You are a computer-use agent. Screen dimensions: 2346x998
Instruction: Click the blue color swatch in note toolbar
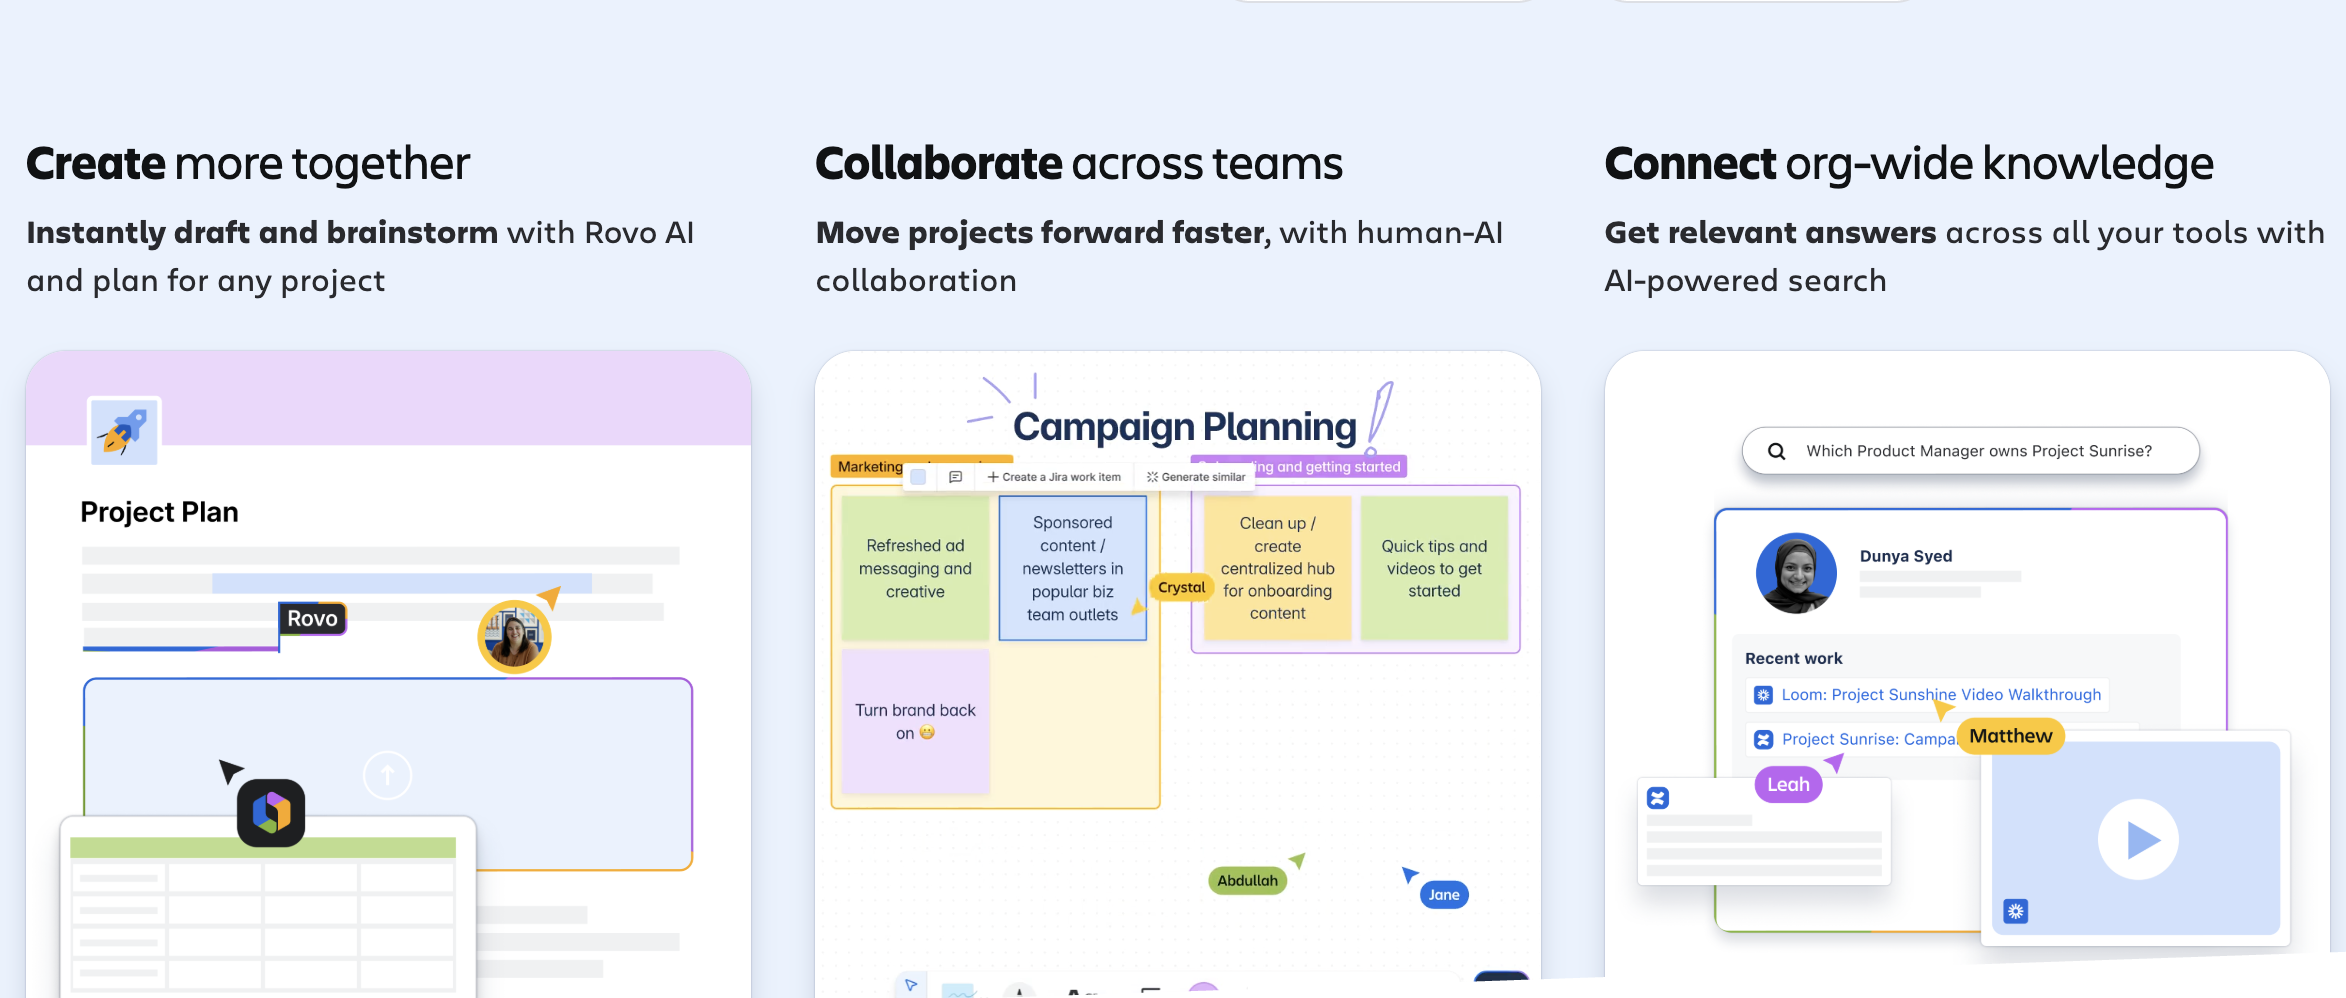[x=918, y=477]
